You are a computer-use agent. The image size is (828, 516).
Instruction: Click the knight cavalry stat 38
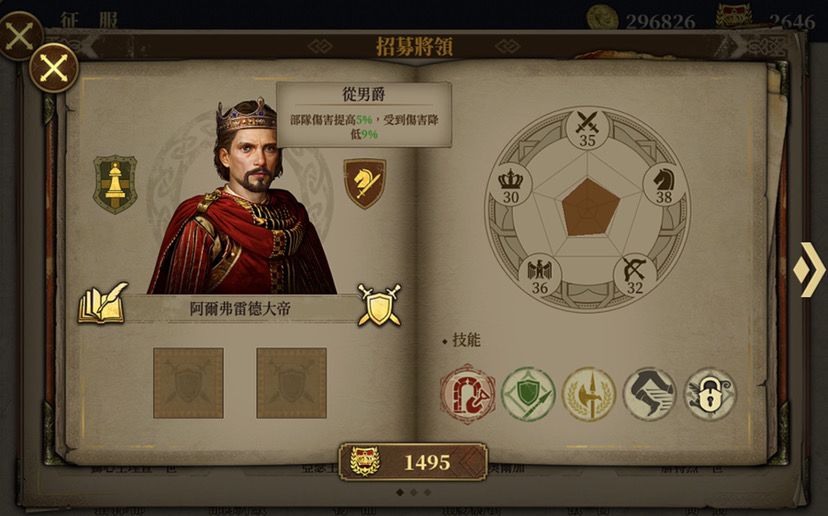[x=664, y=185]
